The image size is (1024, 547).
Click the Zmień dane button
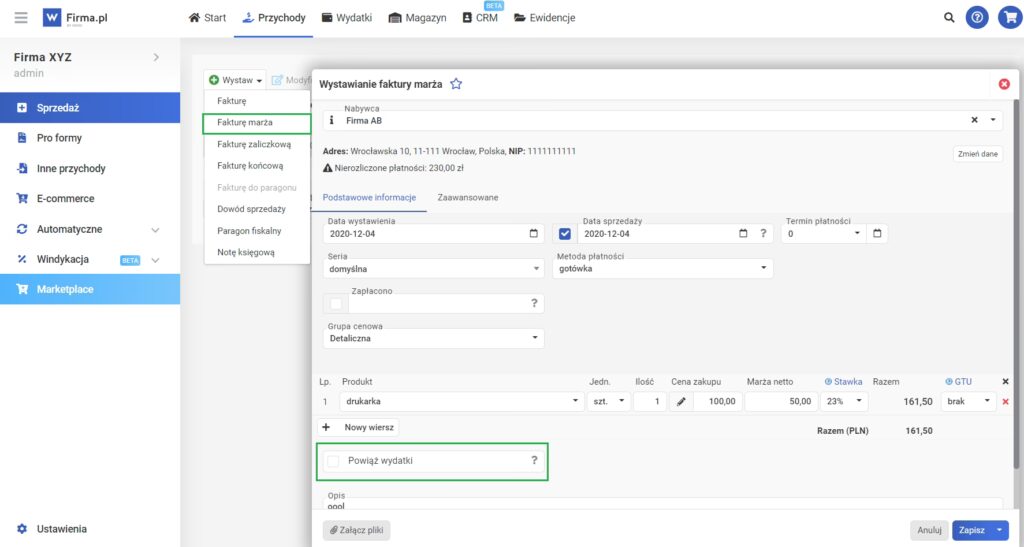pos(977,154)
